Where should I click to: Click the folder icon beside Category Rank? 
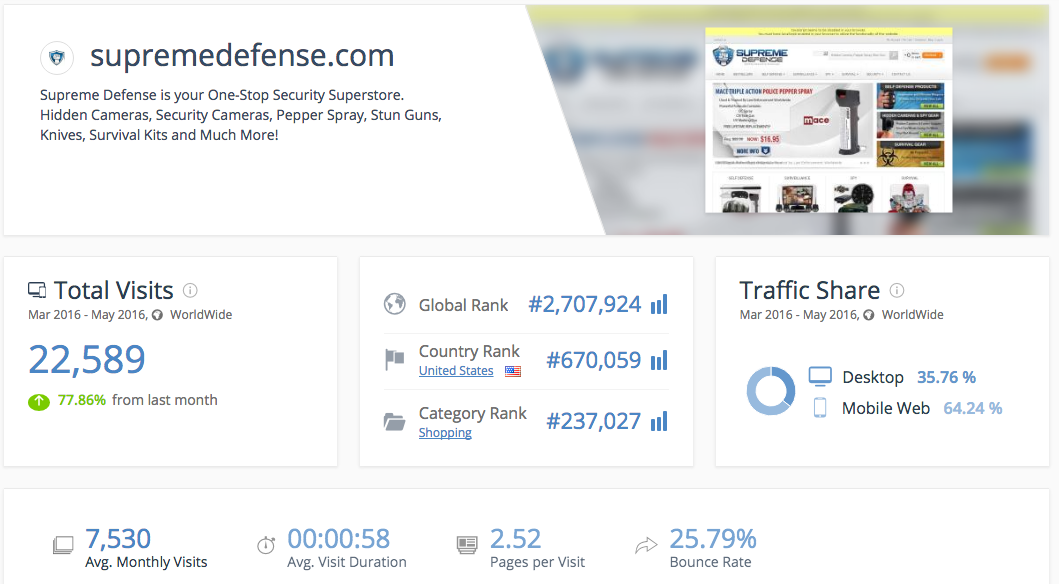[394, 422]
